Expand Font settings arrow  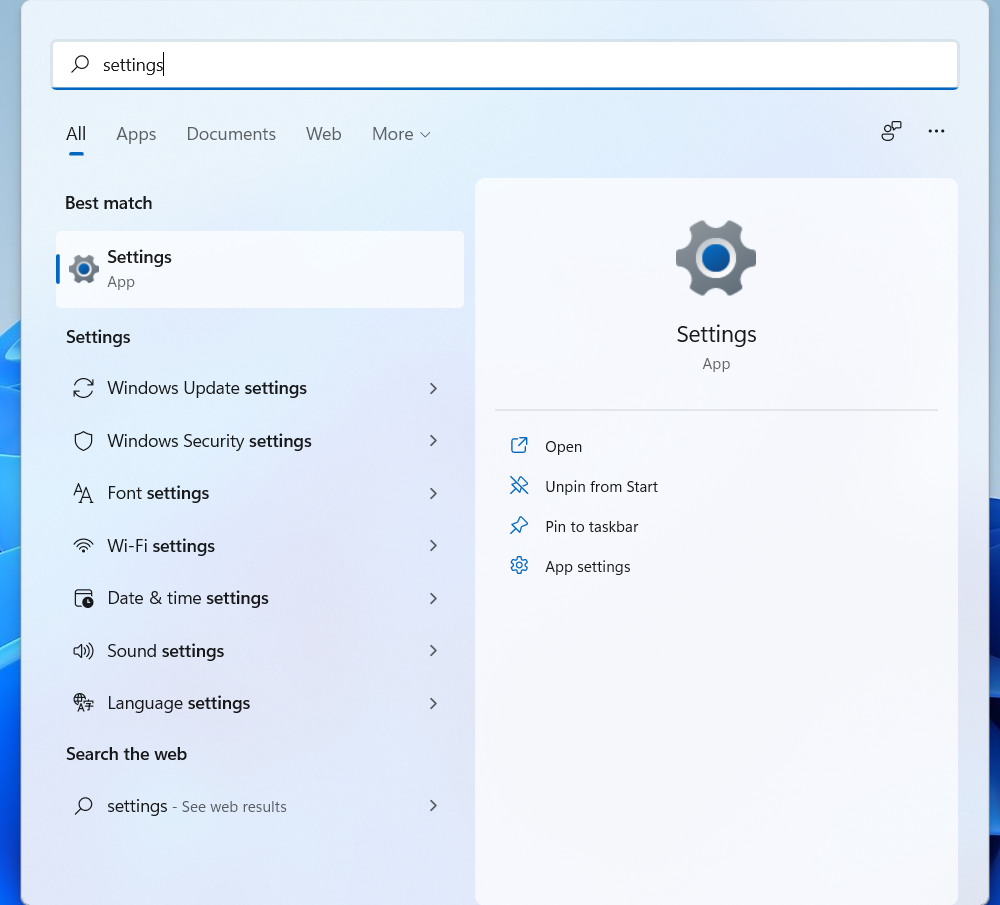coord(433,493)
